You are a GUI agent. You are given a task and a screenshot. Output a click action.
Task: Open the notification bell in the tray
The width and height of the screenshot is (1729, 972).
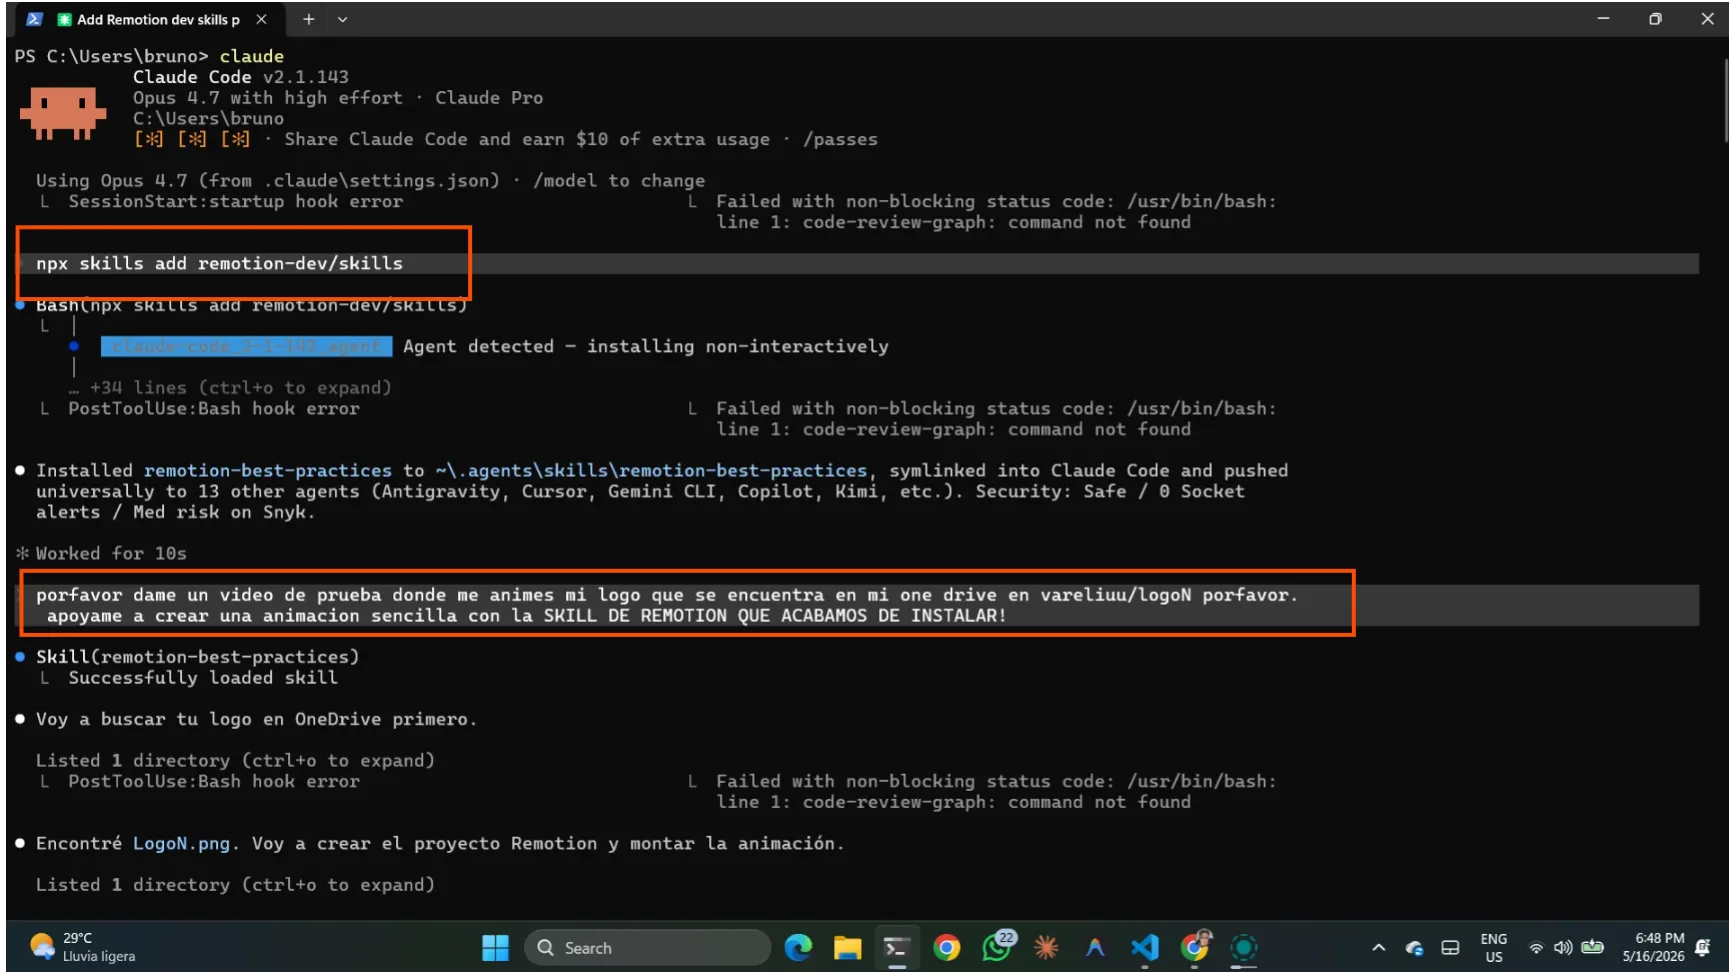coord(1703,947)
